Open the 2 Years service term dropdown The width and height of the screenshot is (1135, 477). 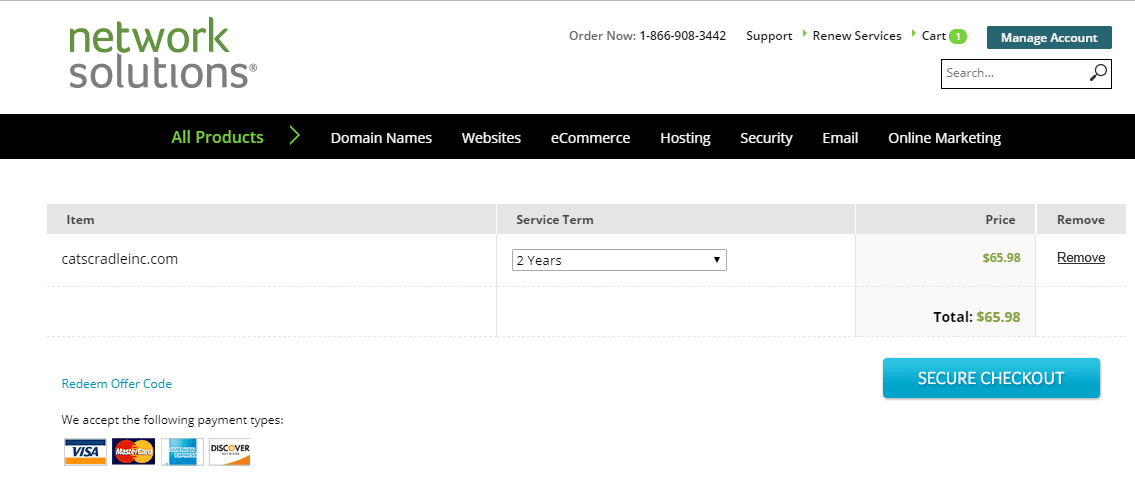(x=619, y=261)
